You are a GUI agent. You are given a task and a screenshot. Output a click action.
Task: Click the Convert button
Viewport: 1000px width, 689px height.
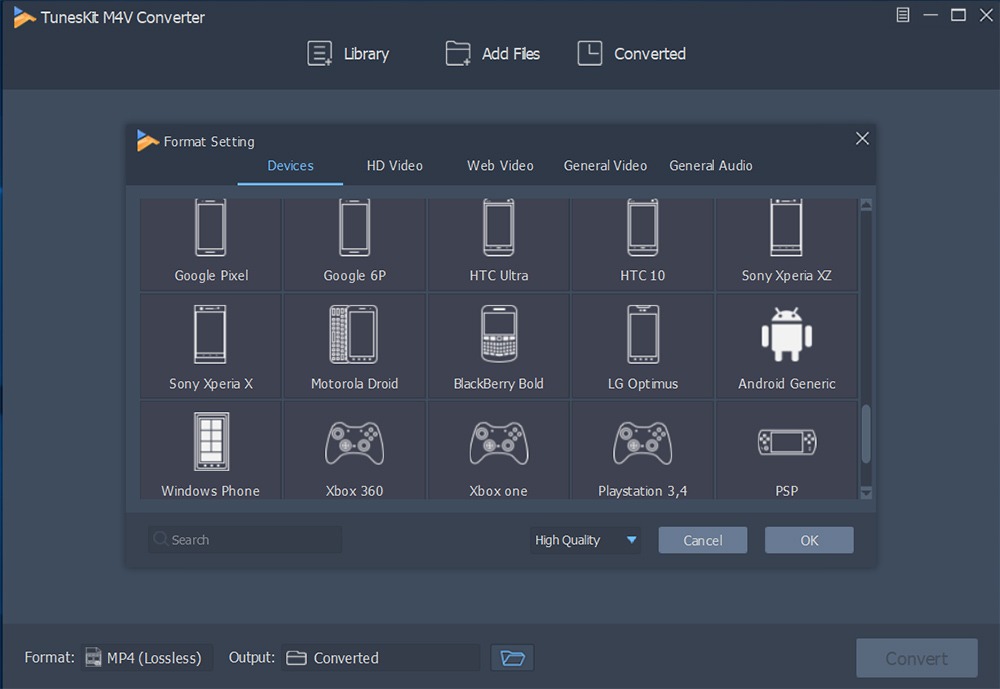[x=916, y=658]
